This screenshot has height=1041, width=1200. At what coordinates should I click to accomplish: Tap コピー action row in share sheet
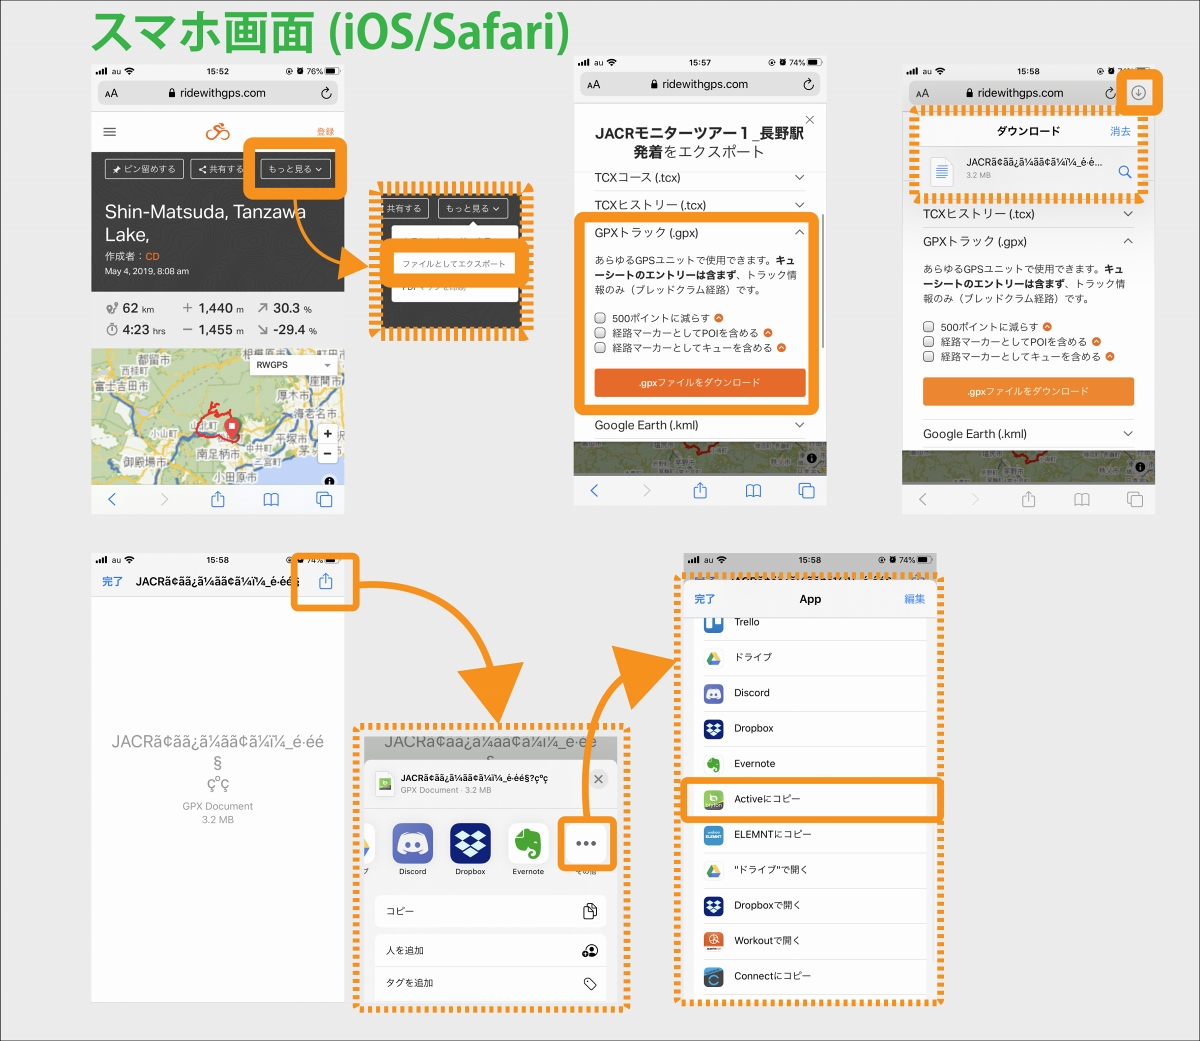[492, 911]
